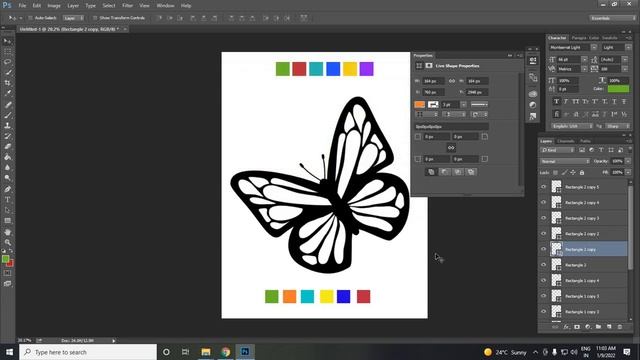Open the layer Fill dropdown arrow

[628, 172]
